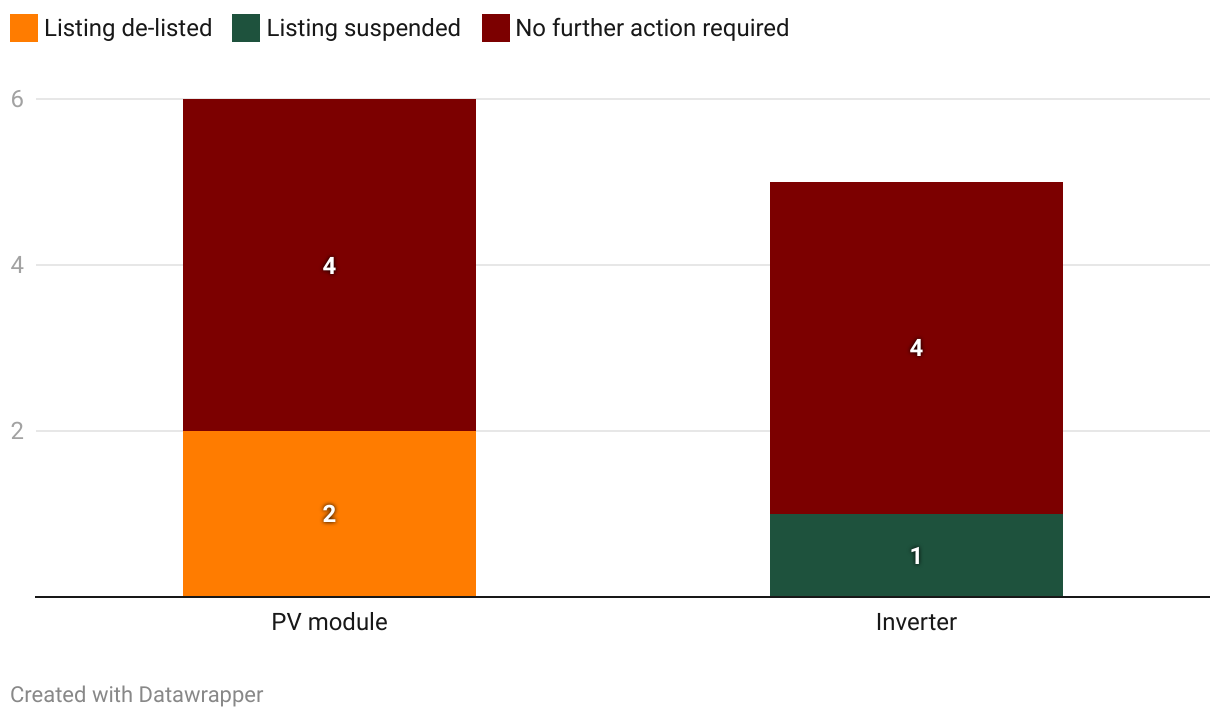Select the Listing suspended legend label
The width and height of the screenshot is (1220, 718).
tap(363, 28)
